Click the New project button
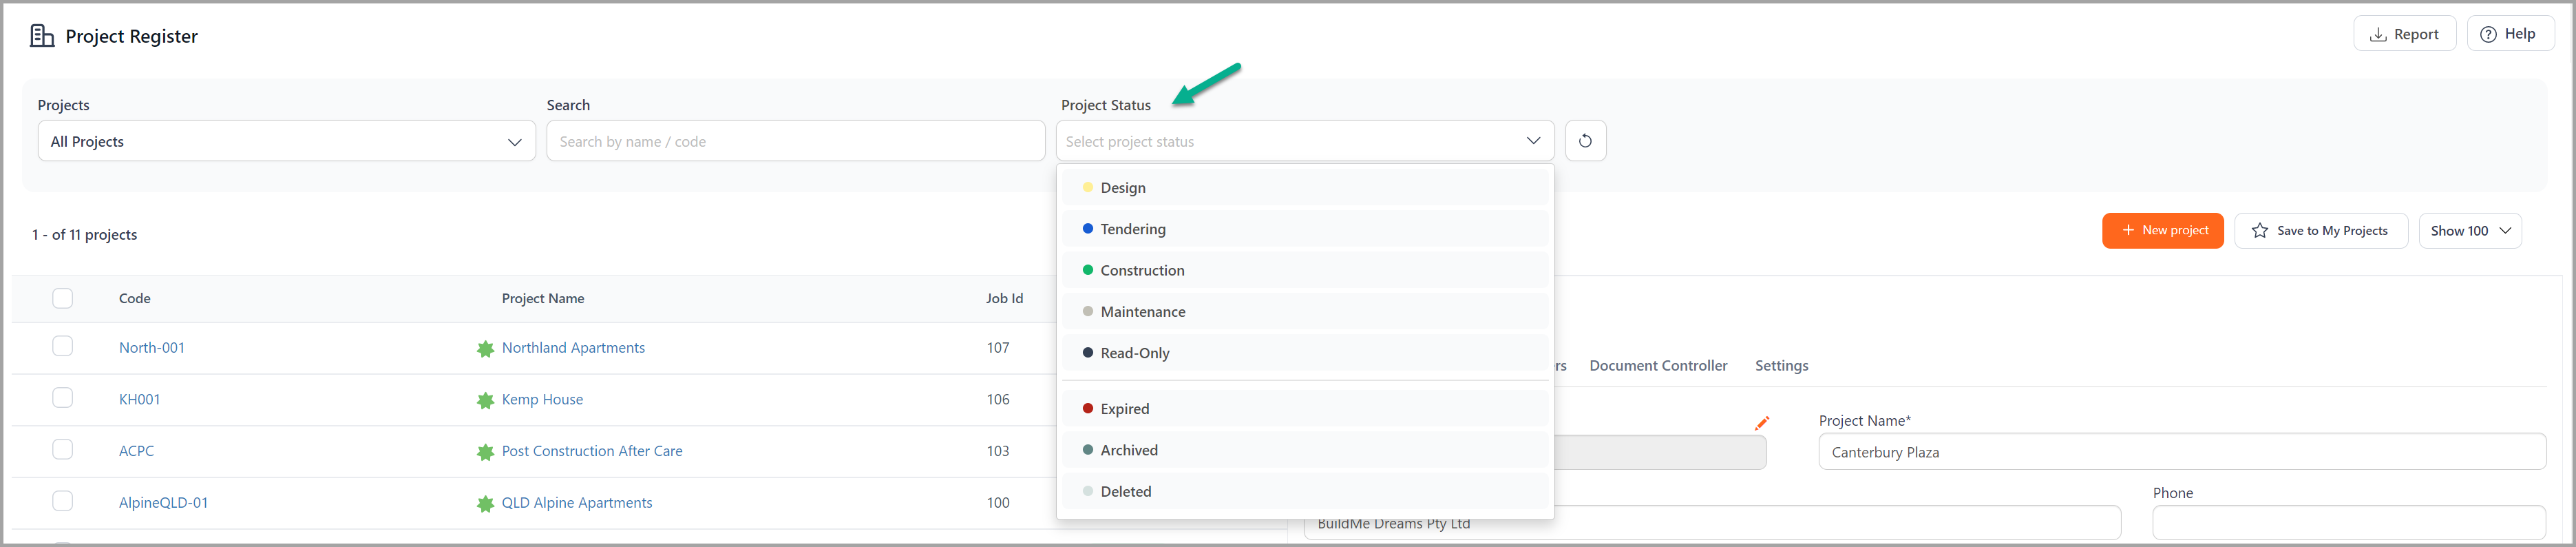This screenshot has width=2576, height=547. coord(2162,231)
